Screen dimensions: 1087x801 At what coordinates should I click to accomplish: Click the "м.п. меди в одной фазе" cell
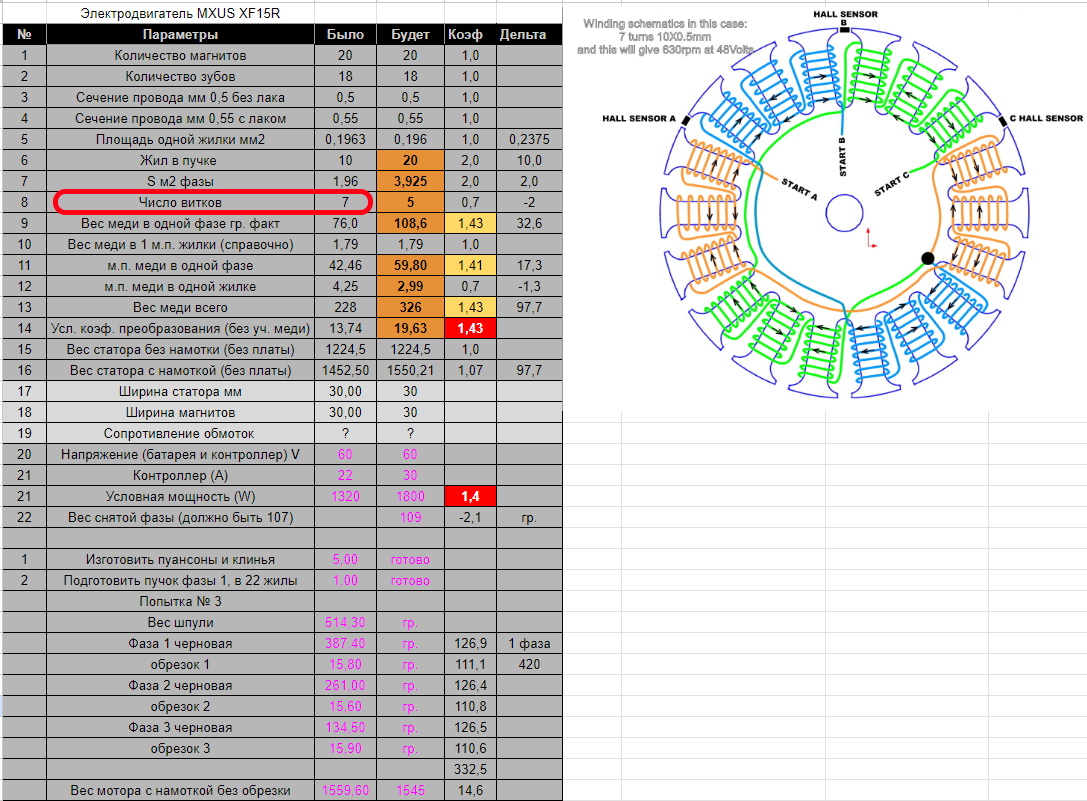[180, 265]
